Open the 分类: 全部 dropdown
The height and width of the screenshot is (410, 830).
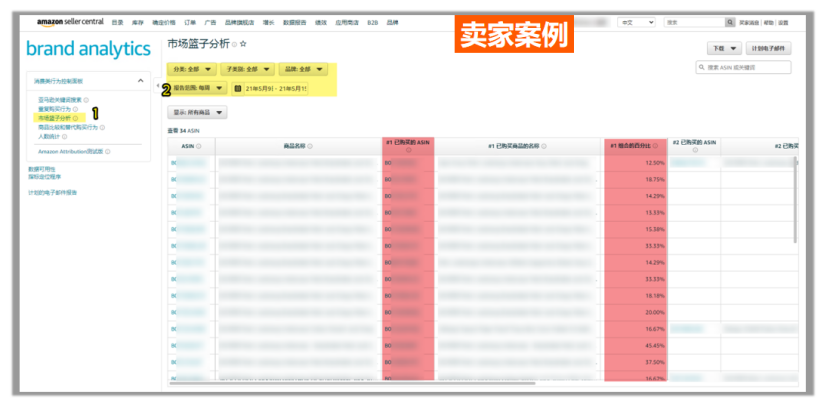point(192,69)
